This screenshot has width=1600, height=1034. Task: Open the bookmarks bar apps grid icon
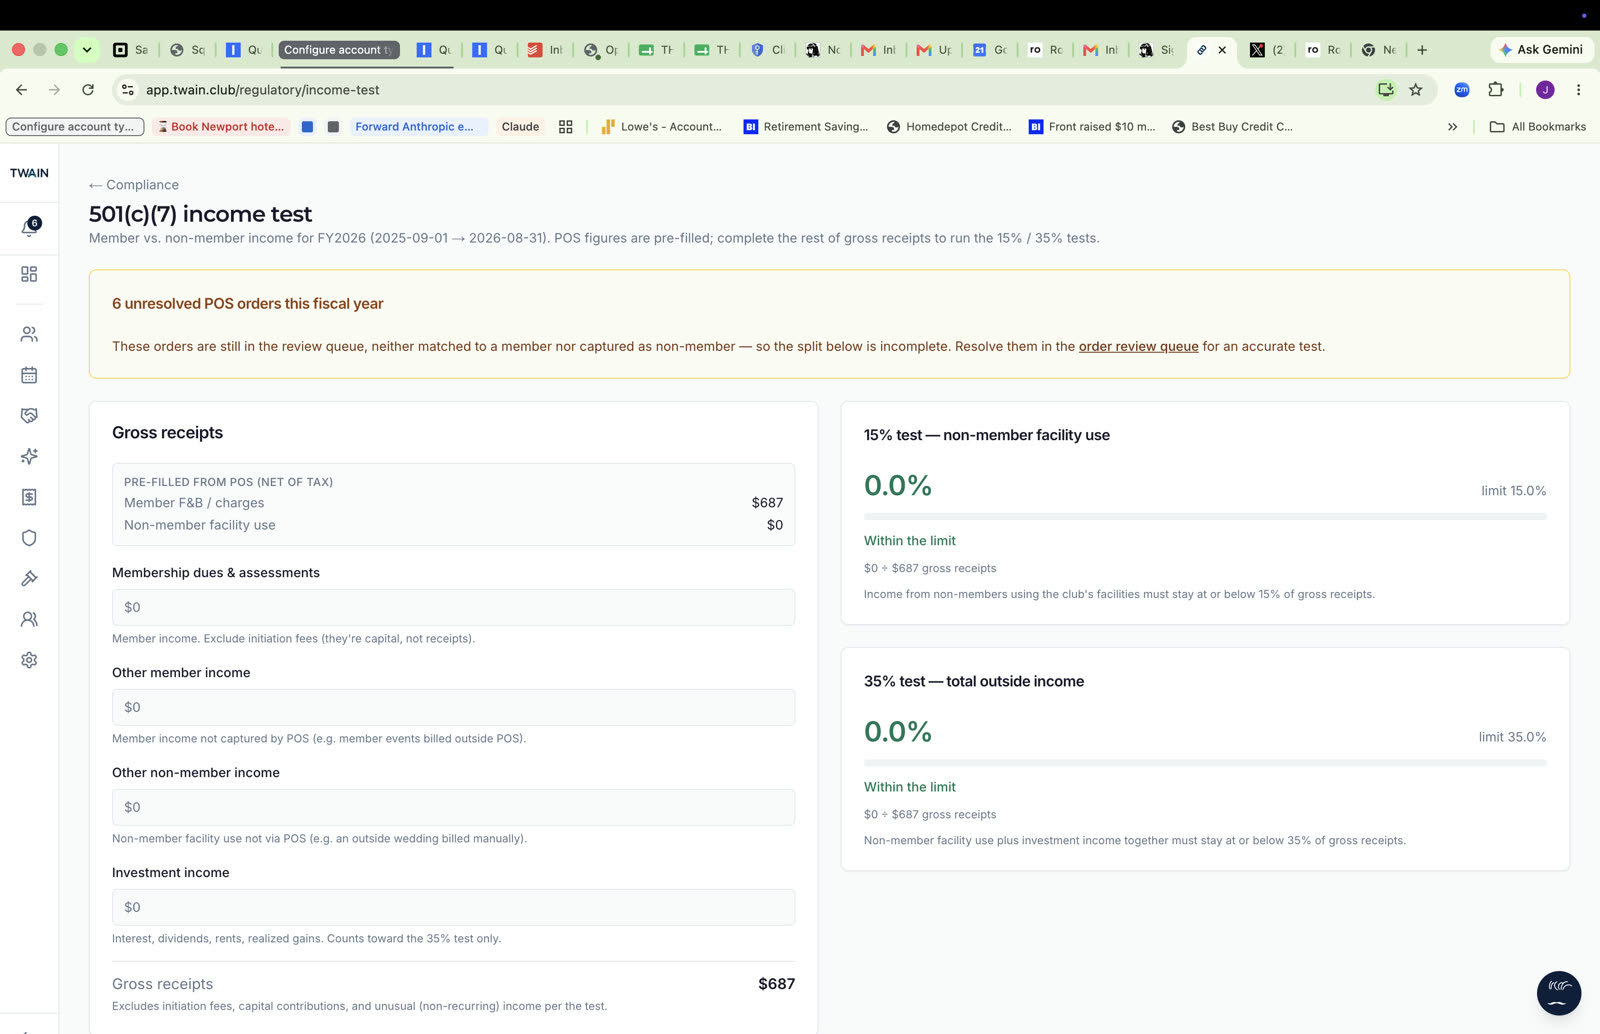[565, 127]
